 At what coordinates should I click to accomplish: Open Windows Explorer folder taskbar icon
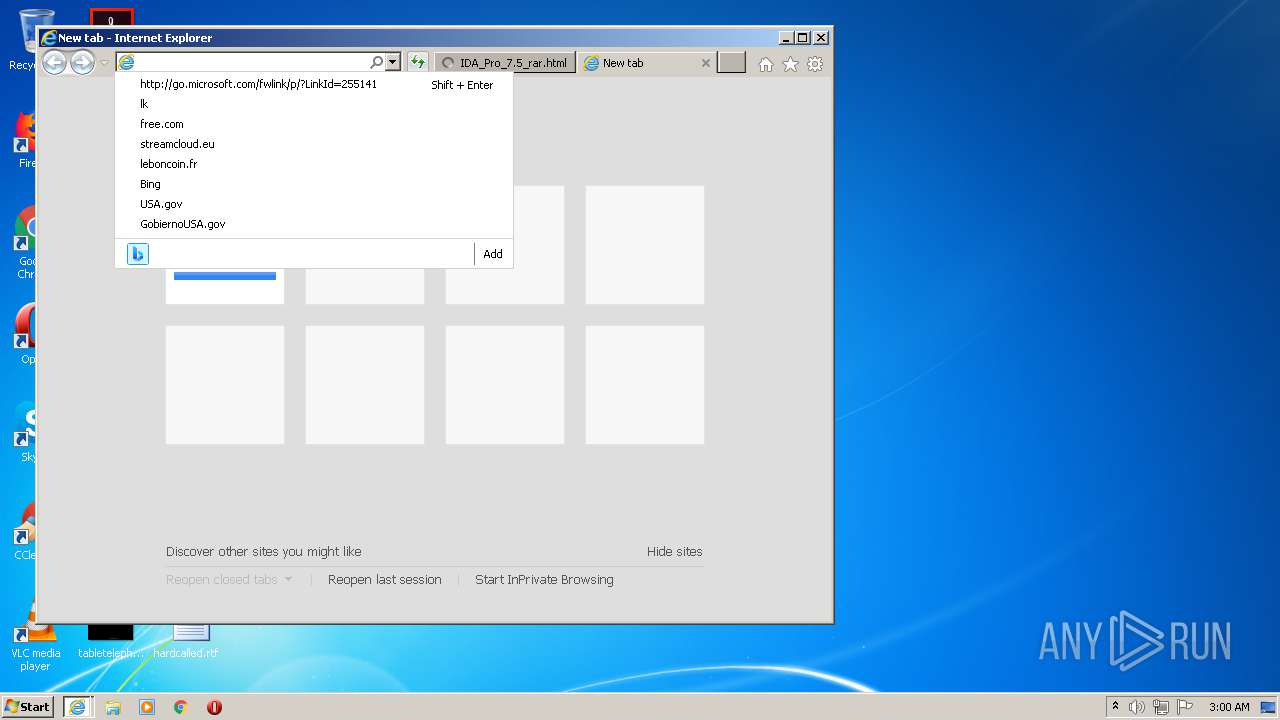[113, 707]
